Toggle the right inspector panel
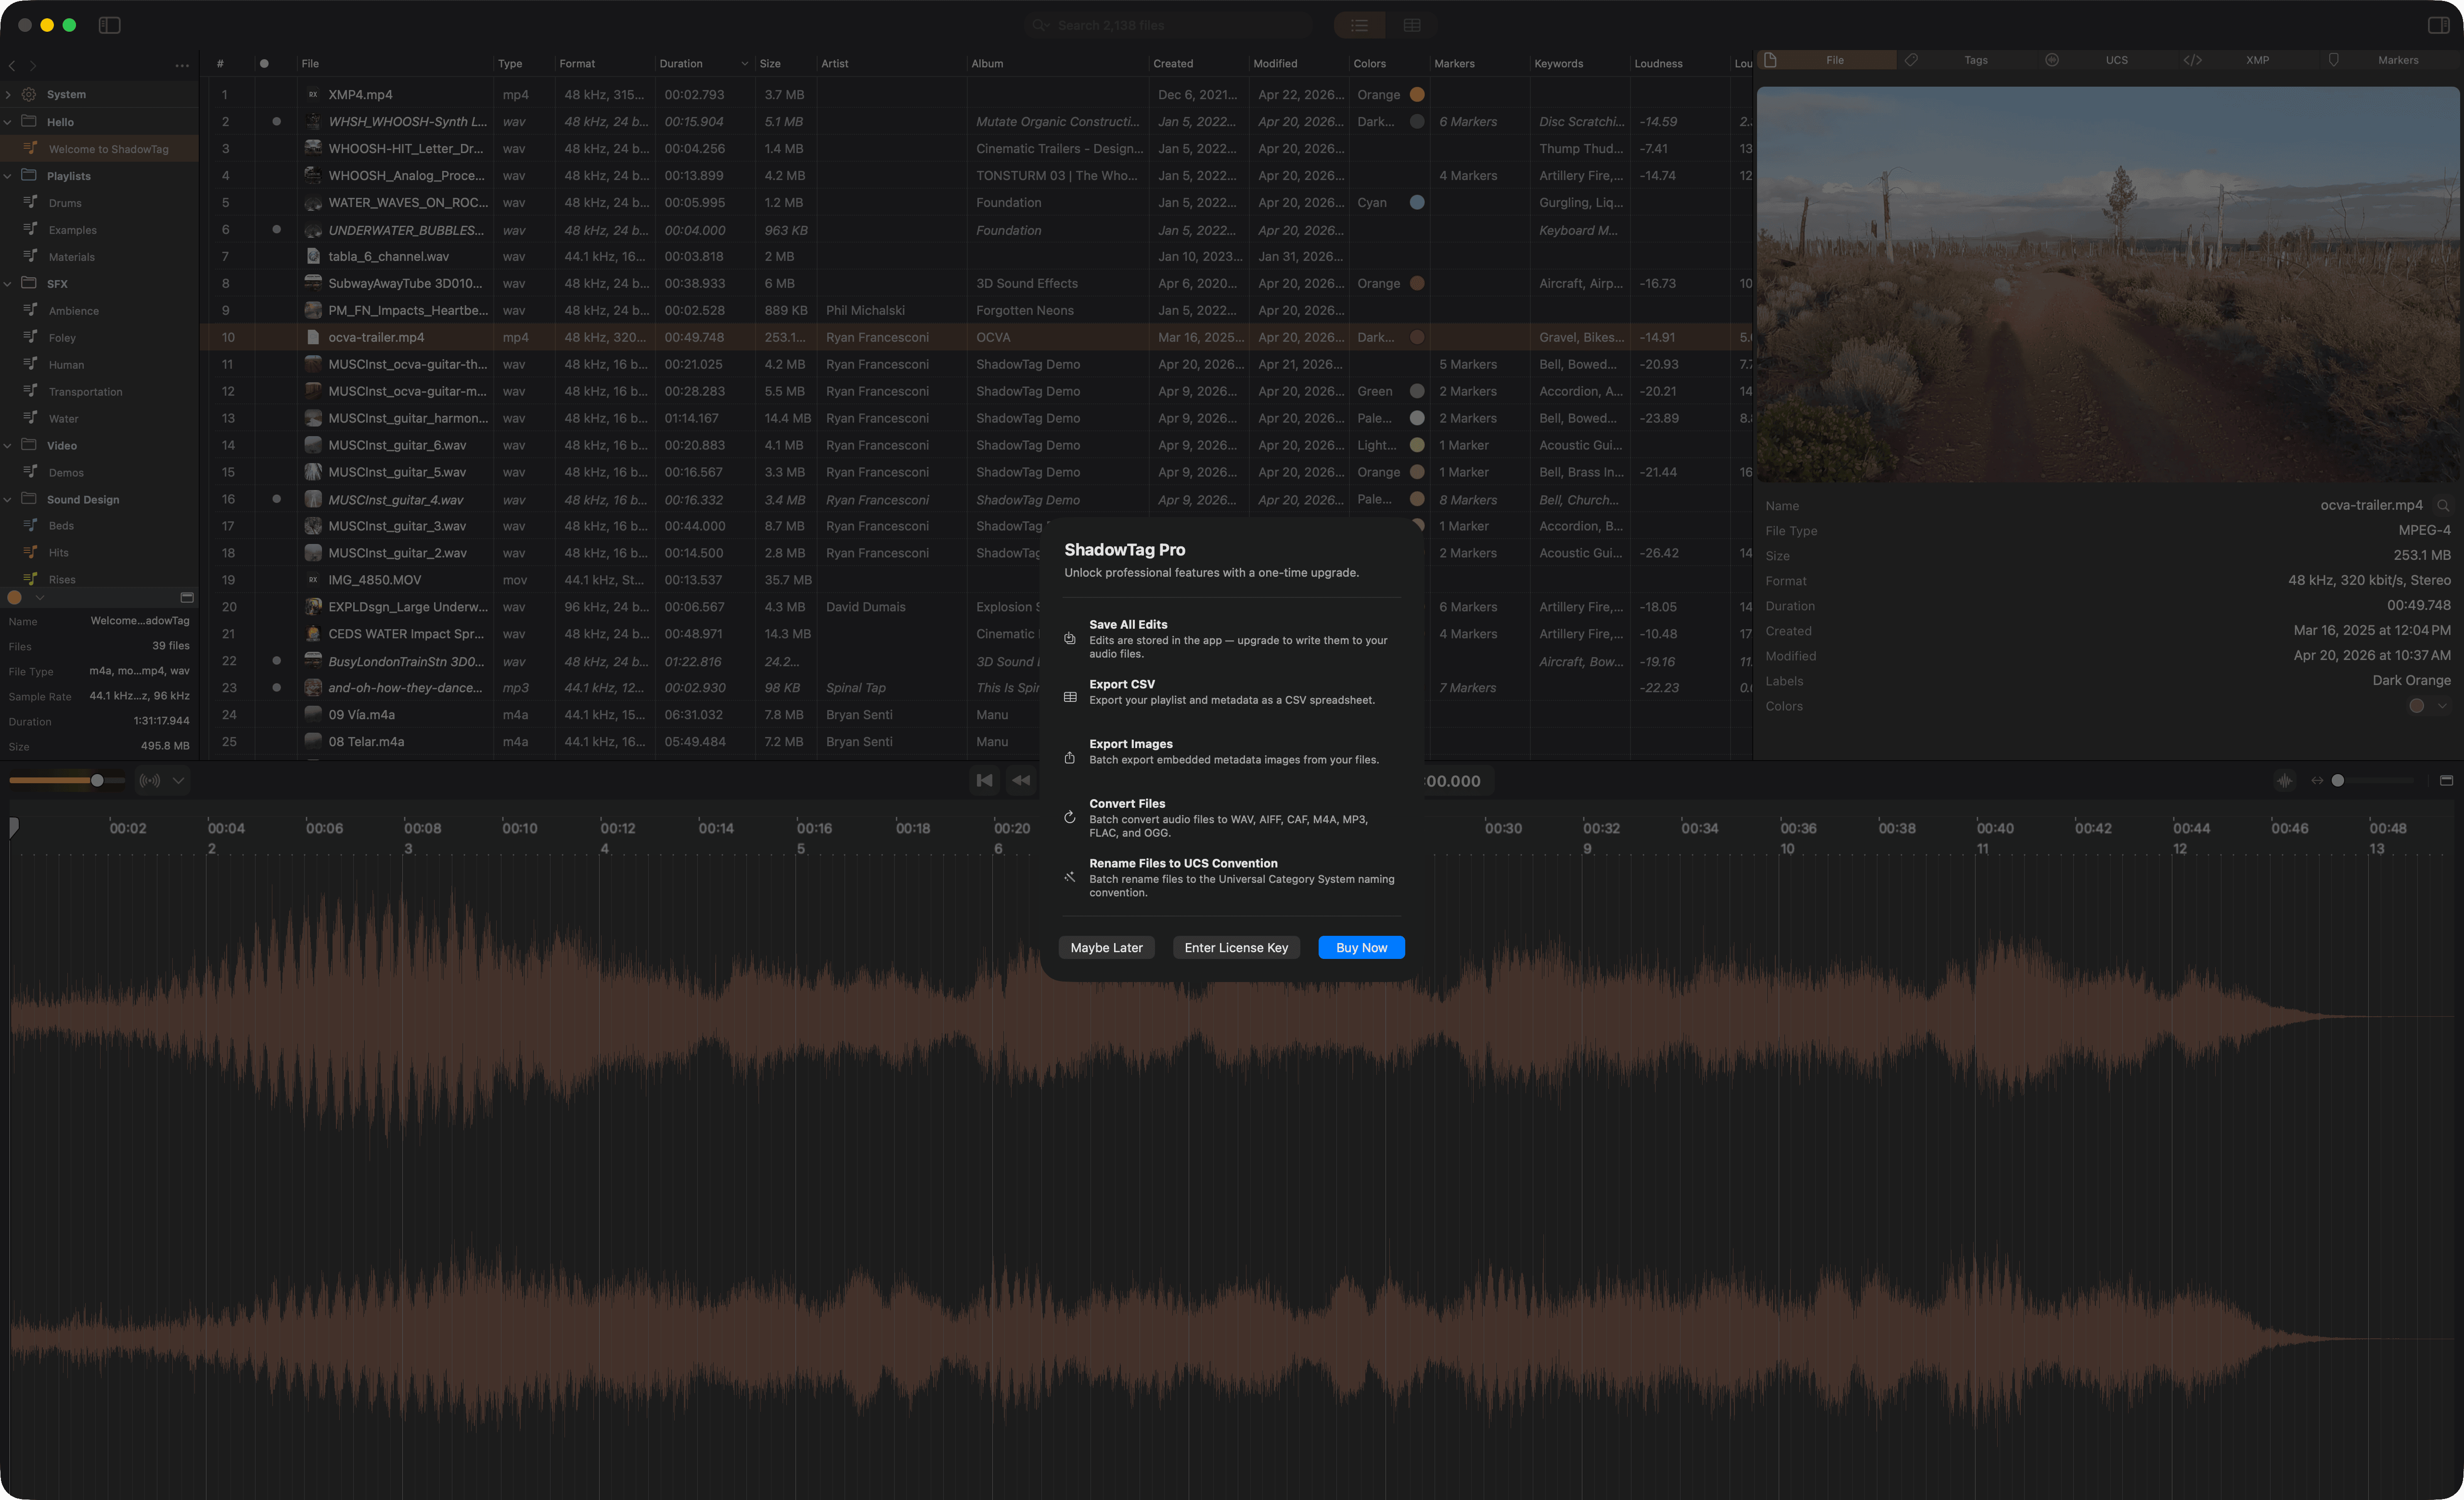This screenshot has width=2464, height=1500. [2438, 25]
